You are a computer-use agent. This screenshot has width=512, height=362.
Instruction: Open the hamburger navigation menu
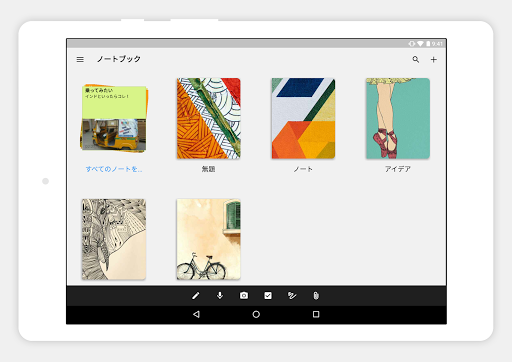[80, 59]
